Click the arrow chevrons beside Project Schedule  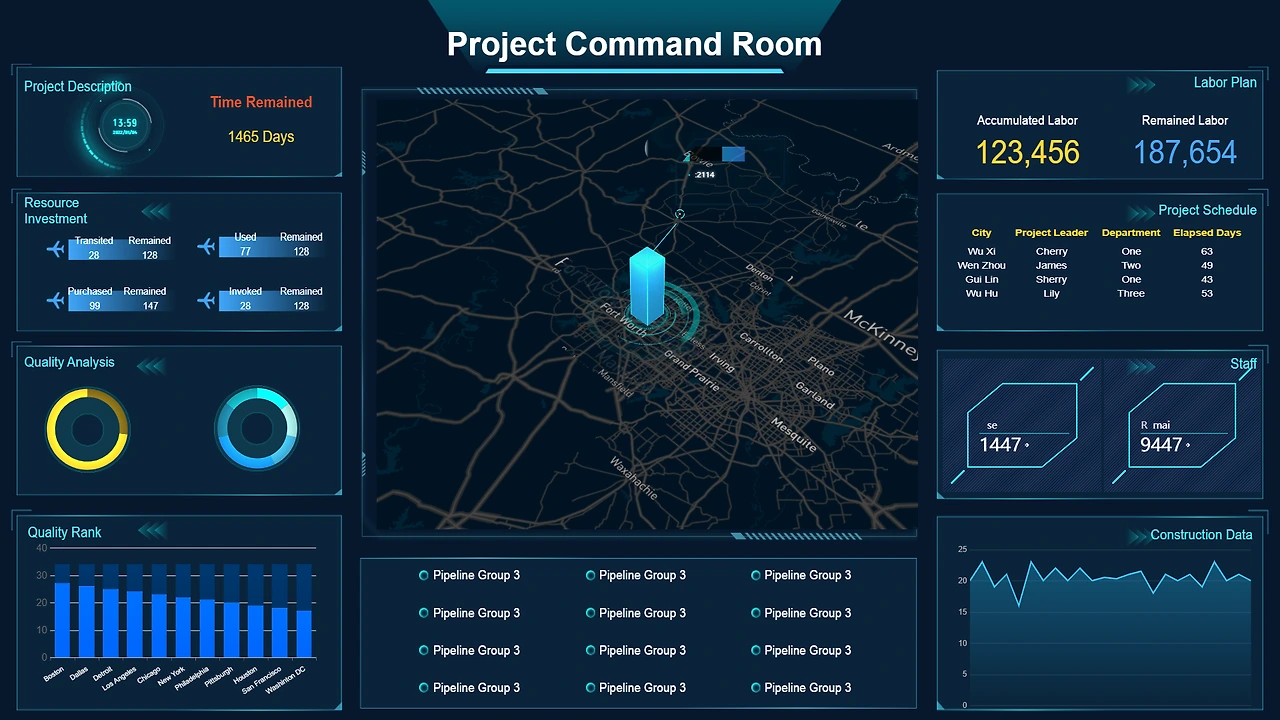point(1141,212)
